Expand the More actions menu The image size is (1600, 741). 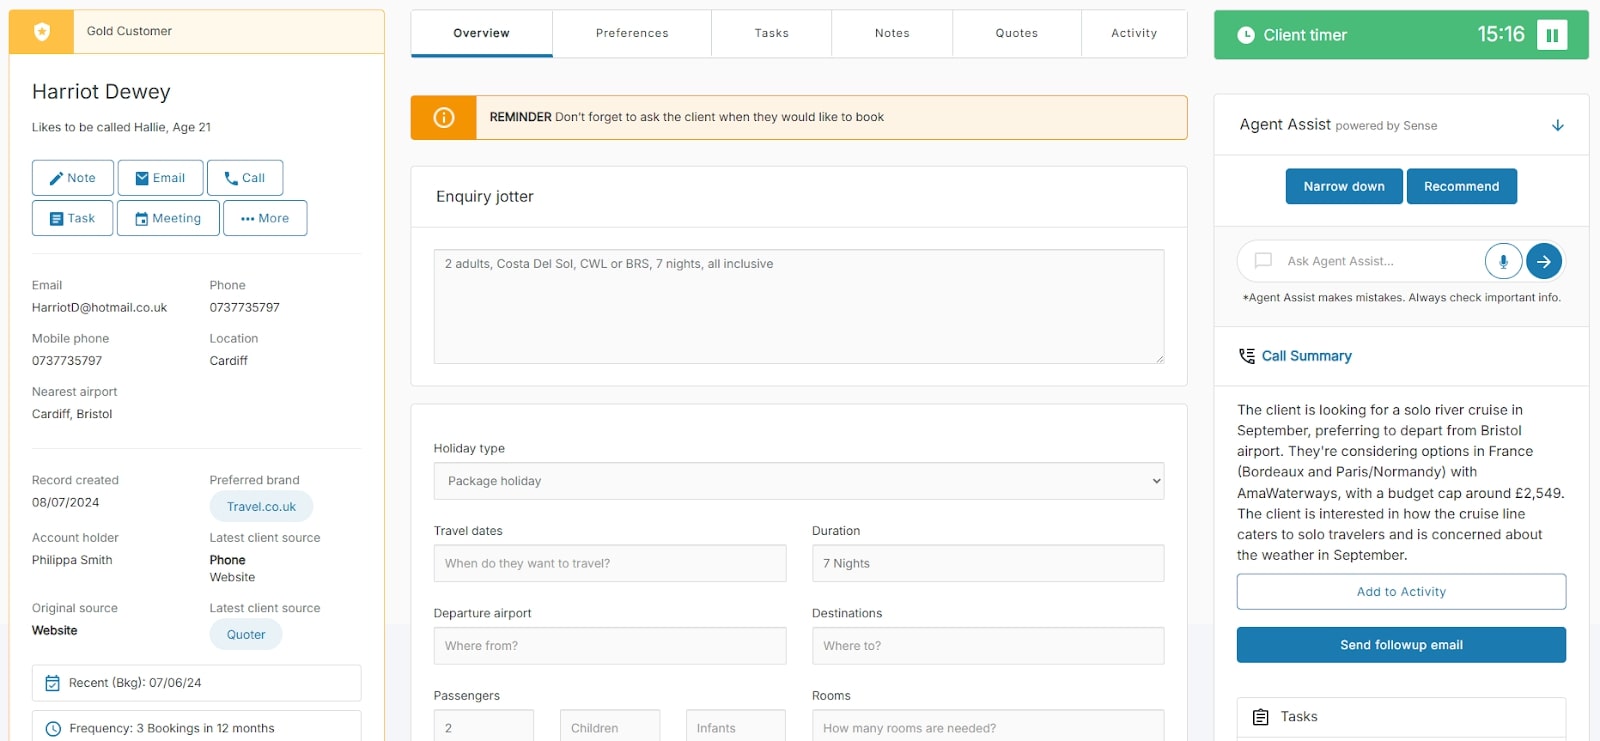click(265, 218)
